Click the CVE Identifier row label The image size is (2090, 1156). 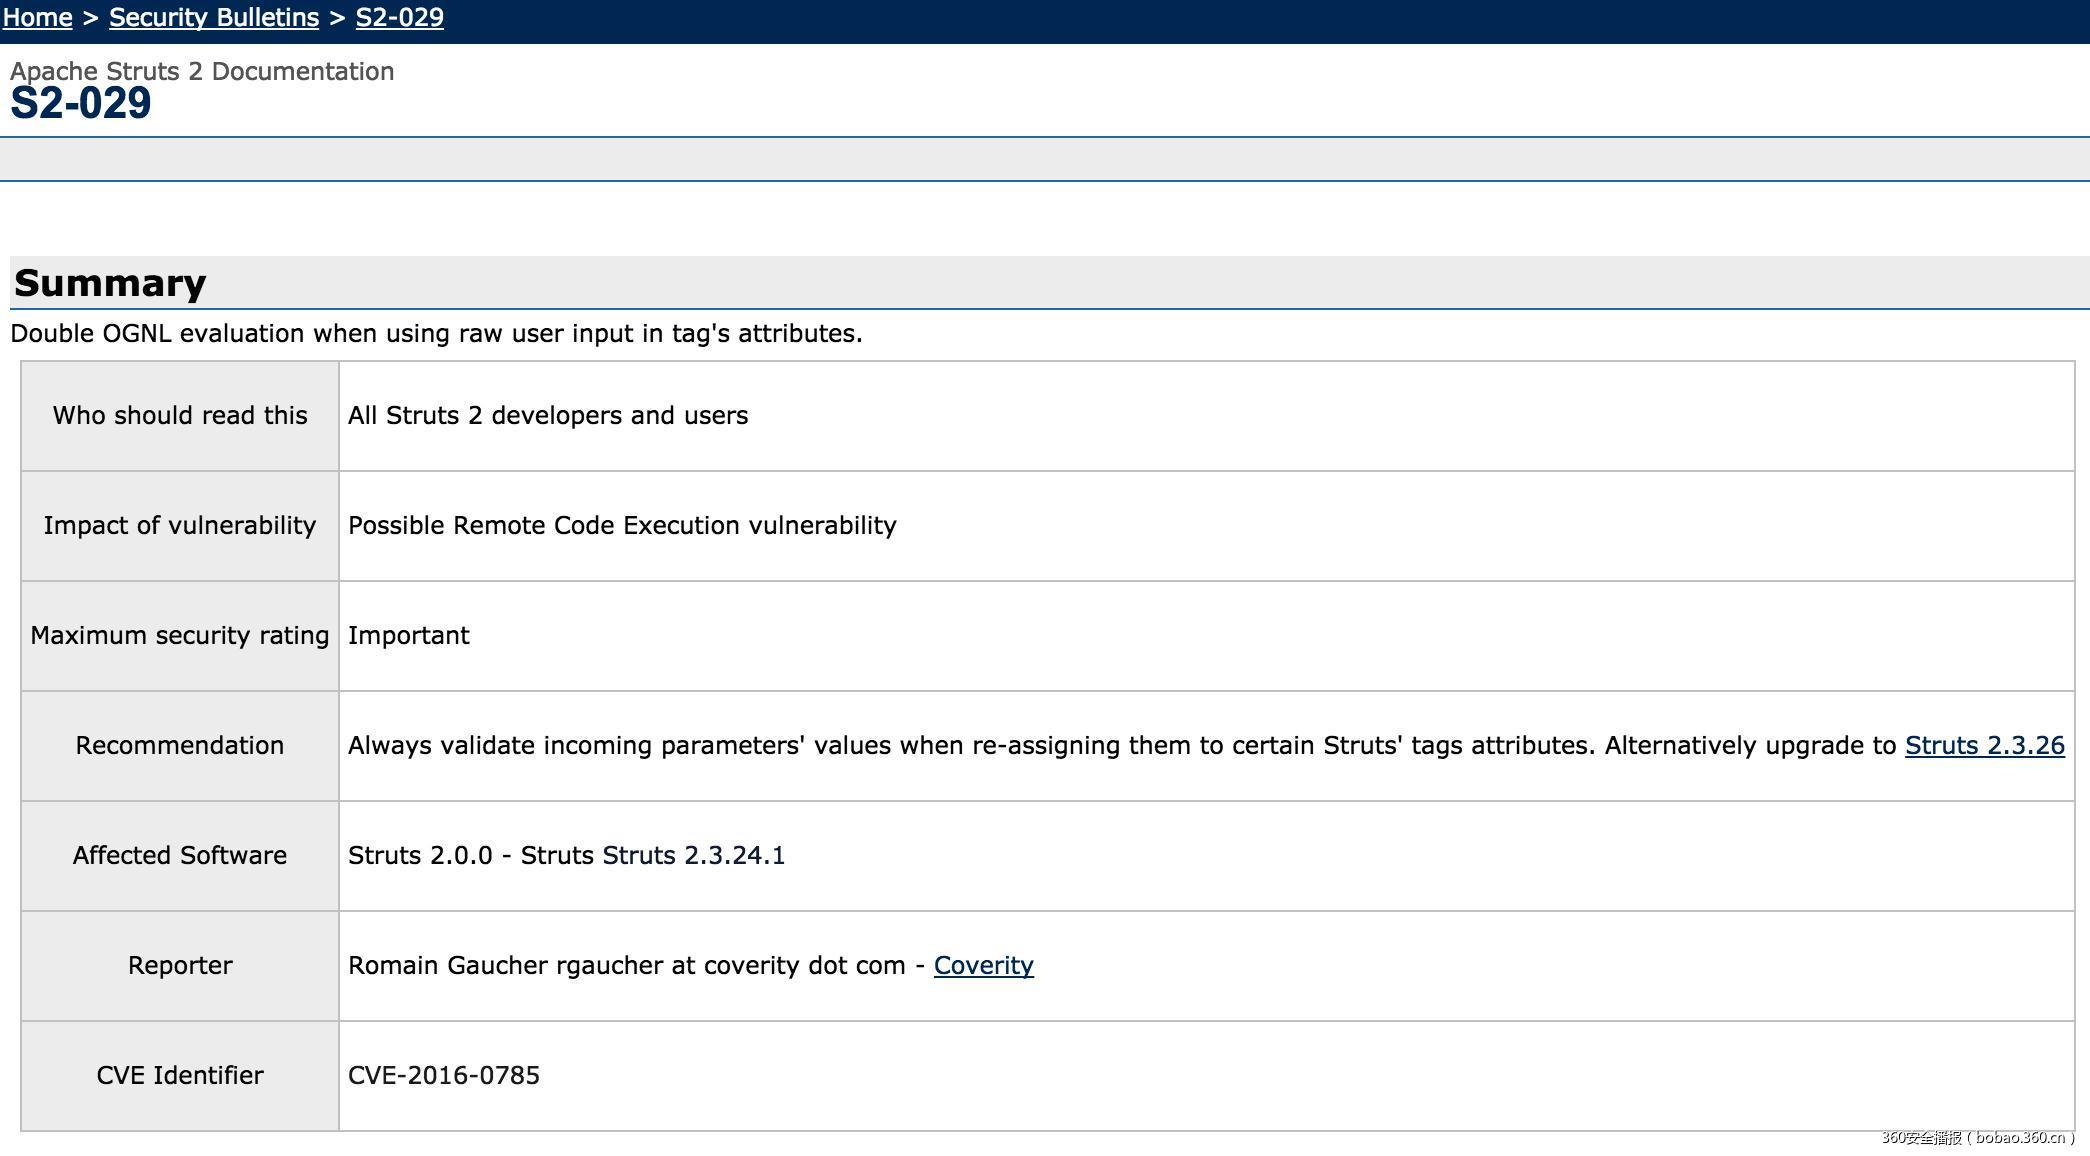(x=180, y=1076)
